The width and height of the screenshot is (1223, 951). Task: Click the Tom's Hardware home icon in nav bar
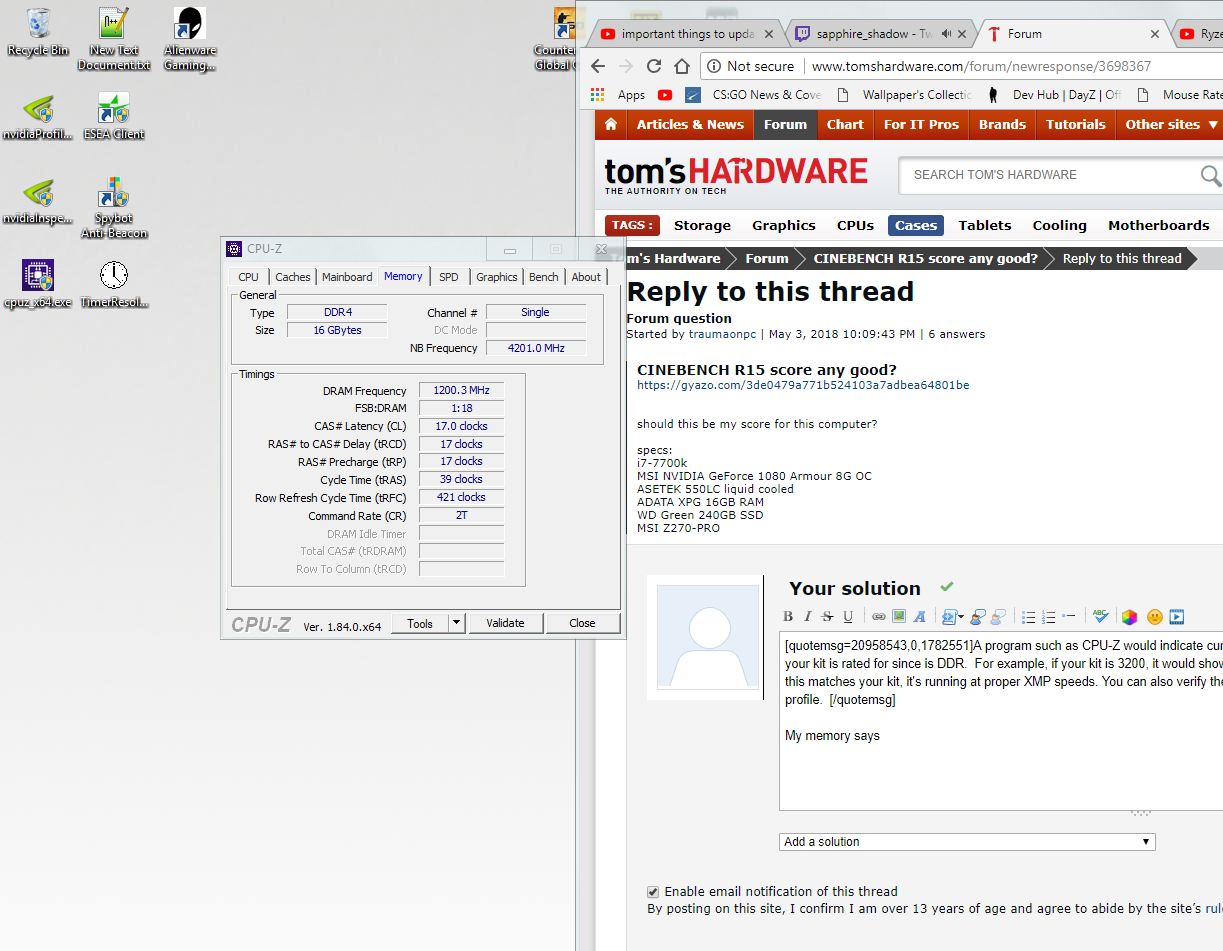[x=610, y=125]
